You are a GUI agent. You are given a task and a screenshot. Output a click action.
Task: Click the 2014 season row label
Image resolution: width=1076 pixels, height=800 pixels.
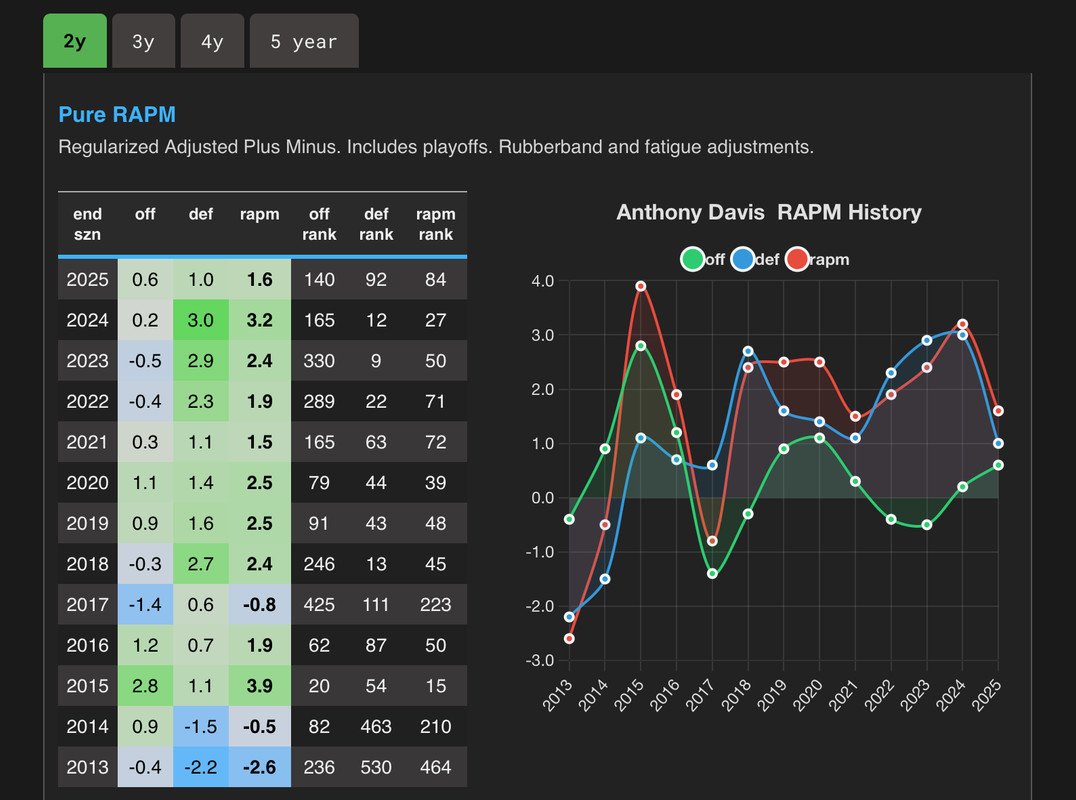[x=87, y=726]
